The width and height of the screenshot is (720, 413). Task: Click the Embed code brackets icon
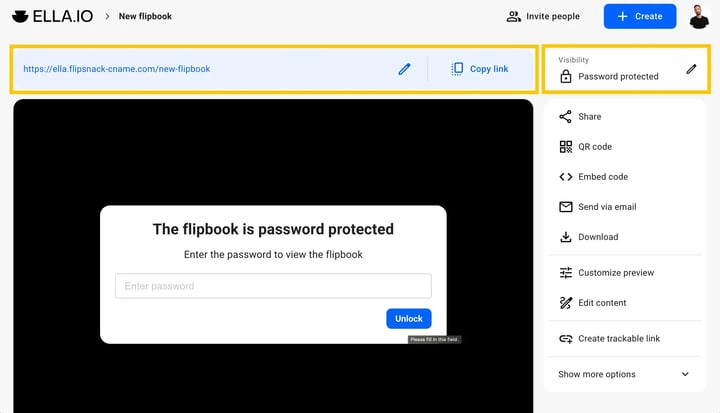pos(566,177)
